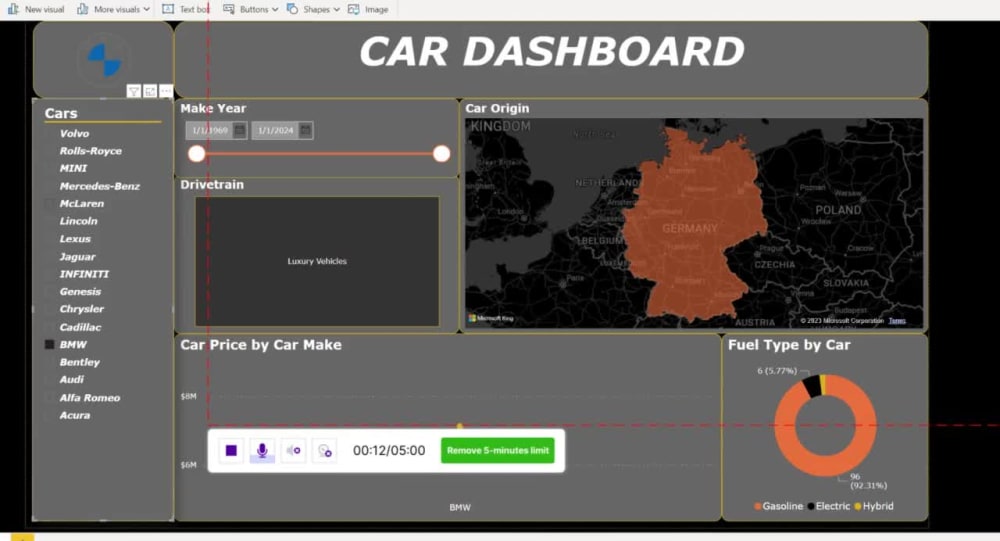The height and width of the screenshot is (541, 1000).
Task: Click the filter icon on the logo visual
Action: pyautogui.click(x=133, y=91)
